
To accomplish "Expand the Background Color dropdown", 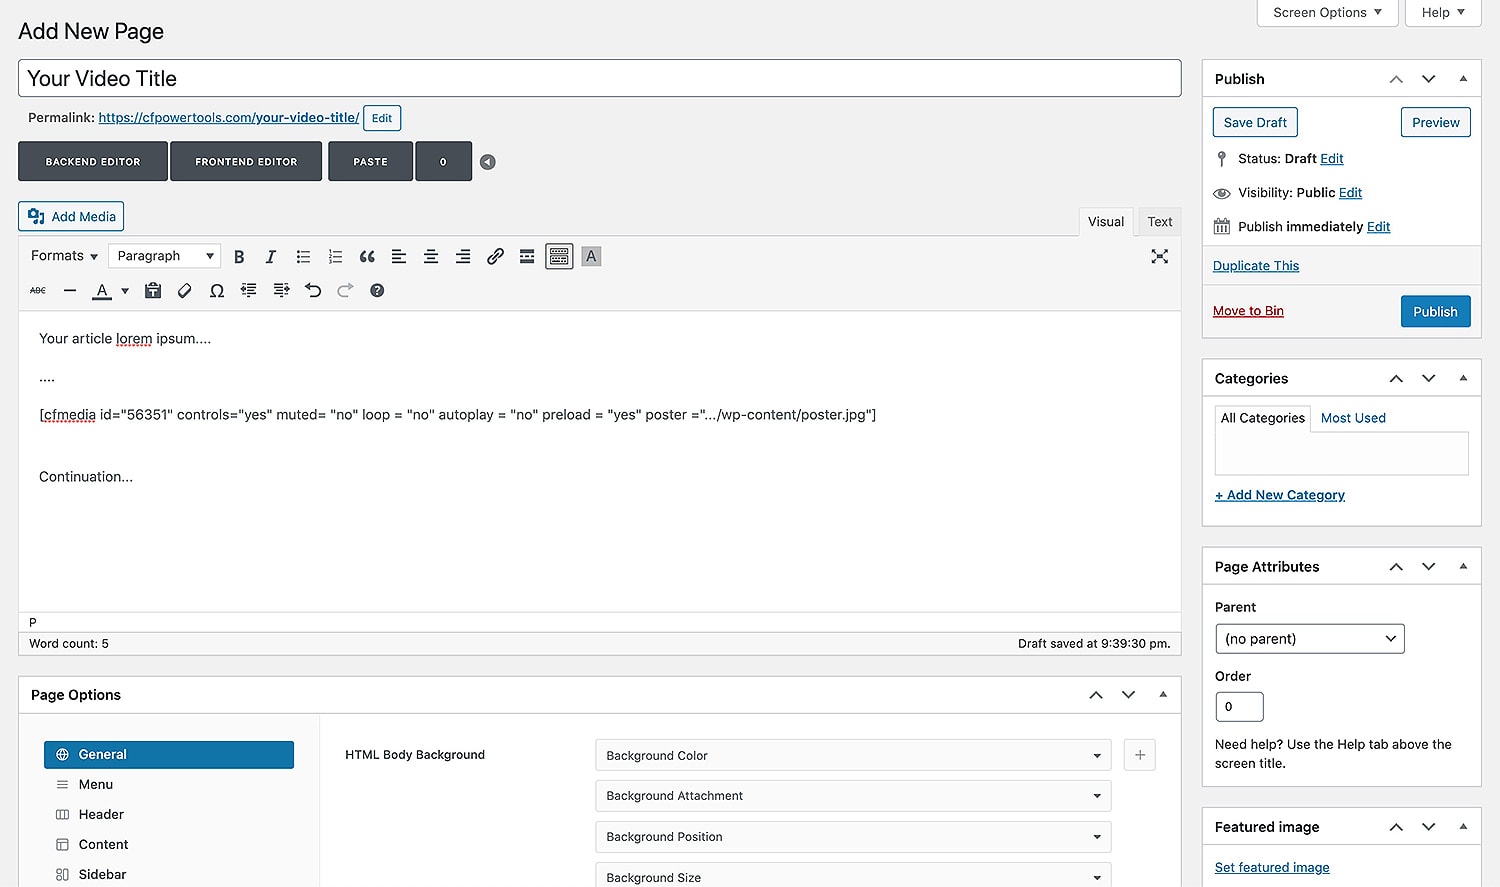I will coord(853,756).
